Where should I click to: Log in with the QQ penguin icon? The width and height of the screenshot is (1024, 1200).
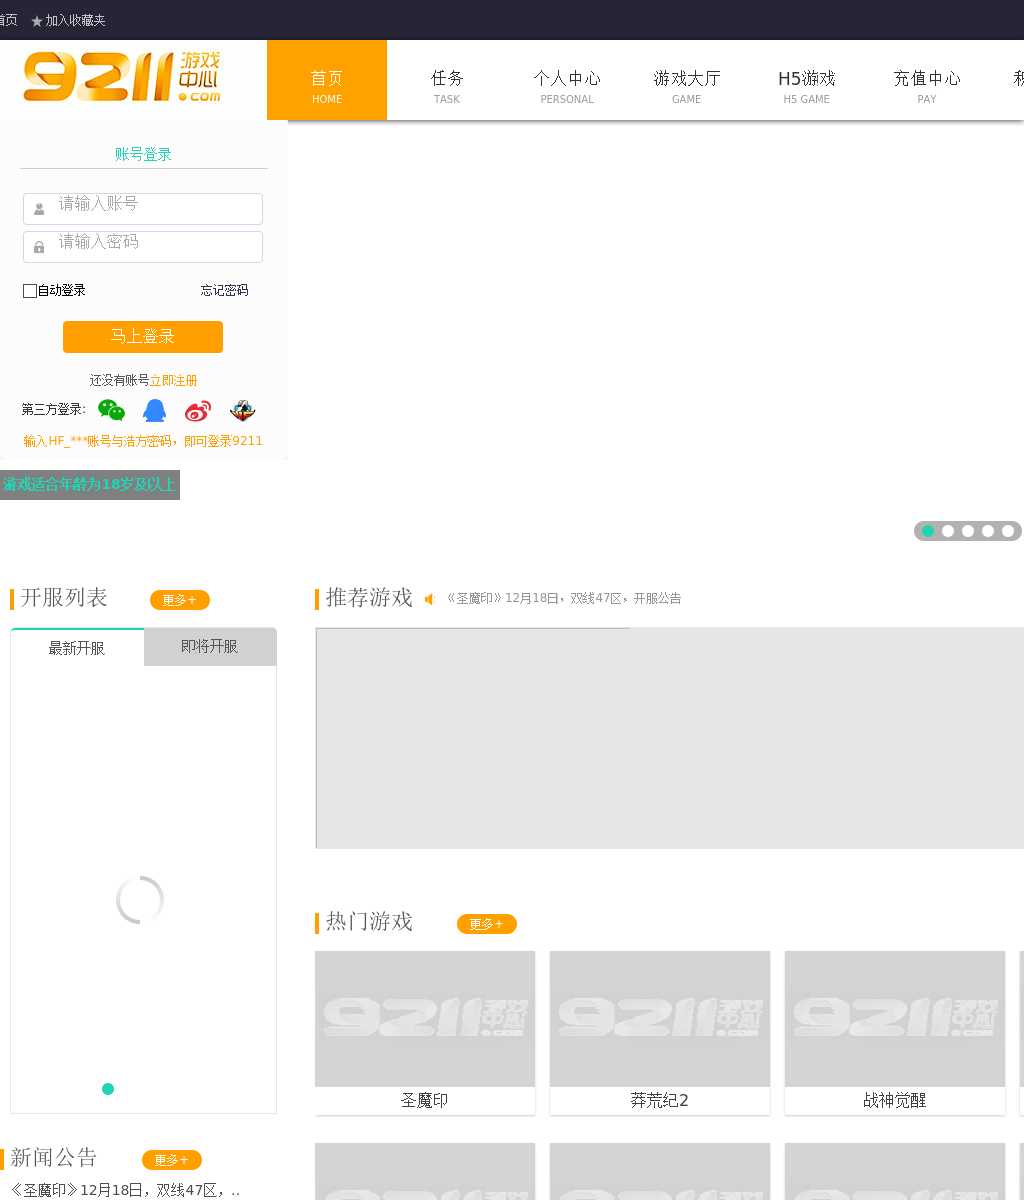click(x=154, y=411)
